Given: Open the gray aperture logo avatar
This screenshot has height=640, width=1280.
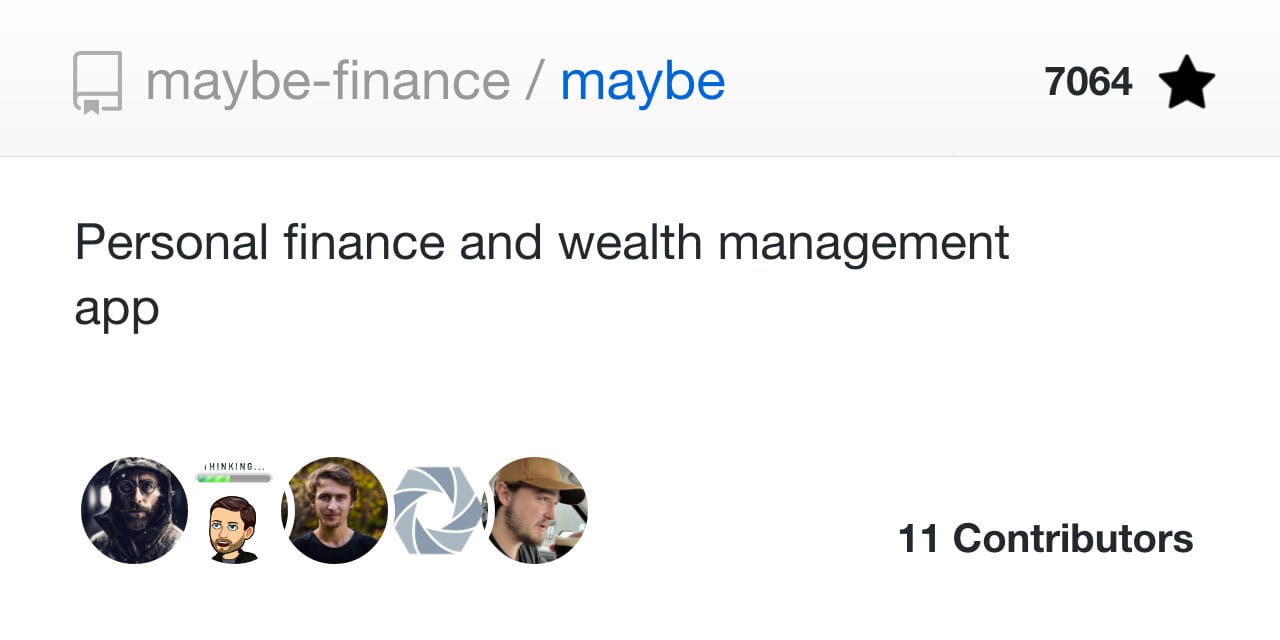Looking at the screenshot, I should point(437,510).
